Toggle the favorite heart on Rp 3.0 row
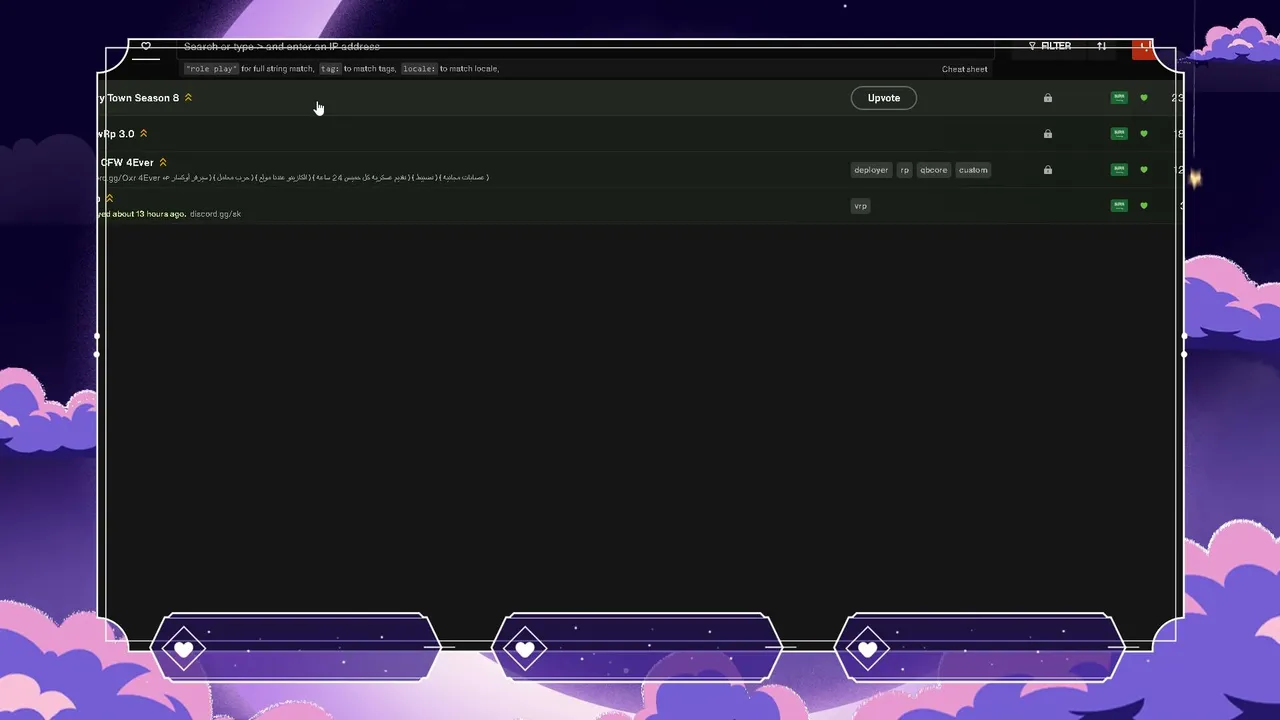The width and height of the screenshot is (1280, 720). pyautogui.click(x=1144, y=134)
